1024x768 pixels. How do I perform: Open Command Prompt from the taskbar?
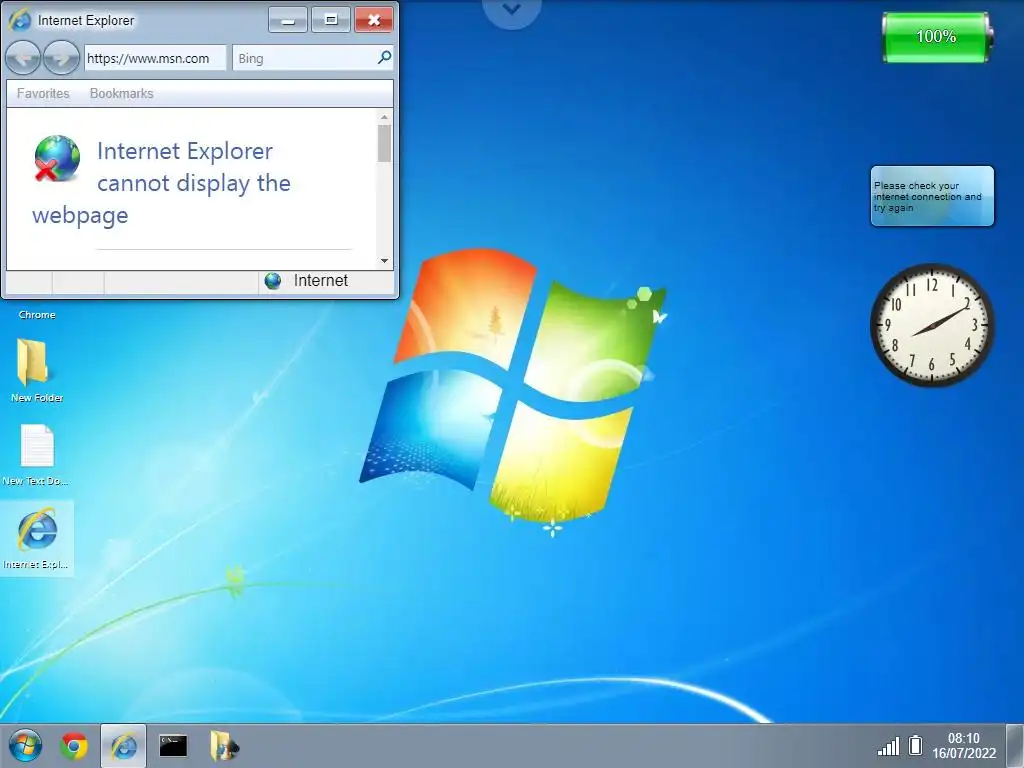[173, 746]
